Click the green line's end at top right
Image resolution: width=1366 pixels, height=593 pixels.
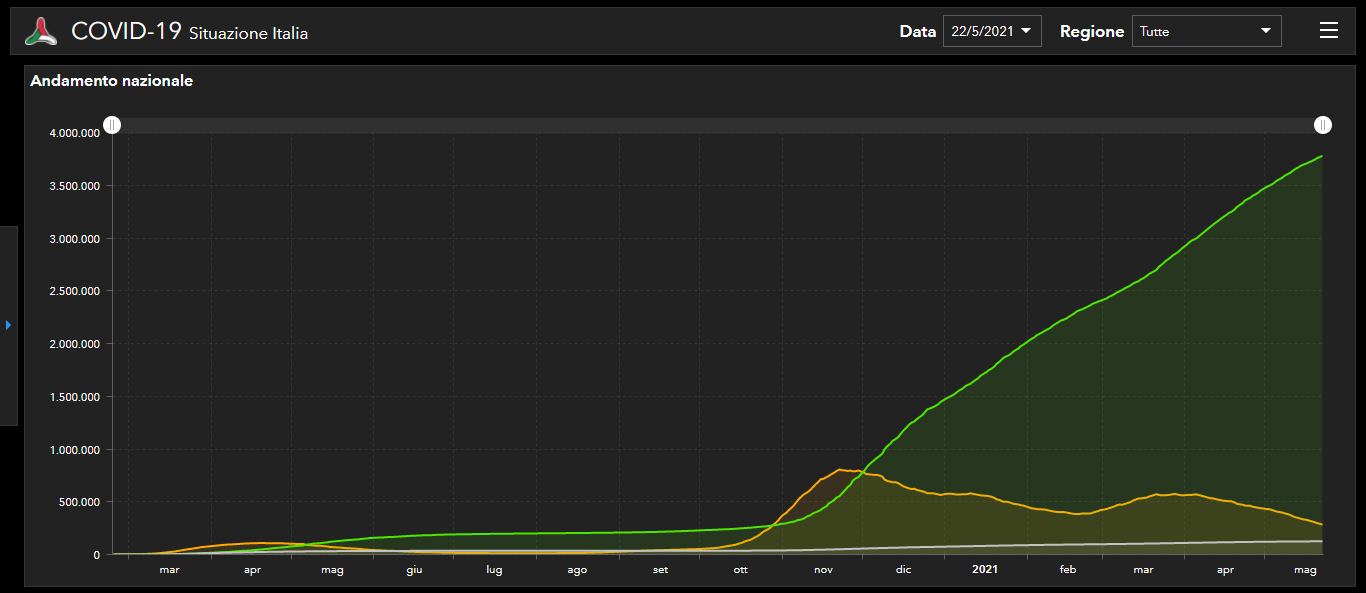pos(1322,157)
